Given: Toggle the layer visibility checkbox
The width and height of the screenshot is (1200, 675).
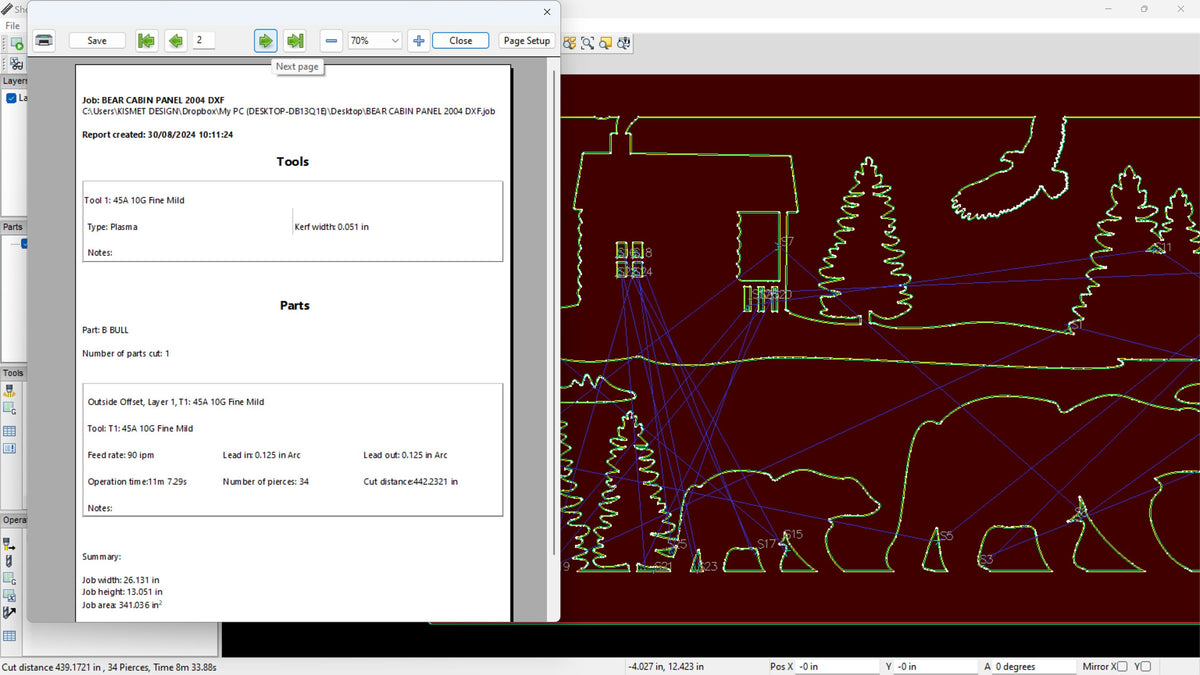Looking at the screenshot, I should pyautogui.click(x=11, y=98).
